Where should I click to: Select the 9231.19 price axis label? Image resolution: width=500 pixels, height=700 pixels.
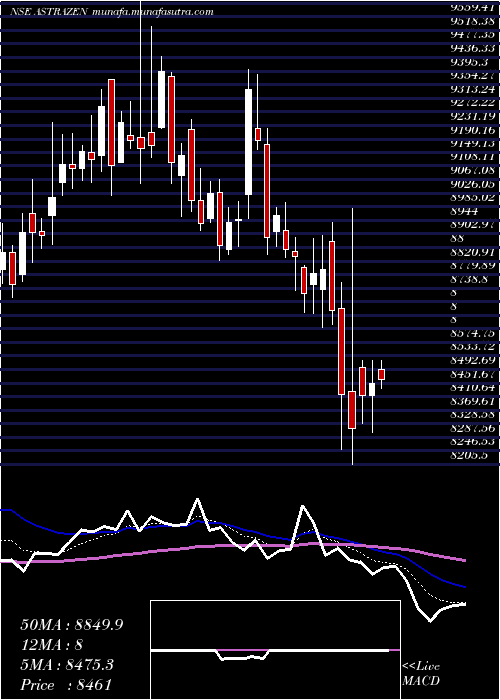click(x=474, y=116)
